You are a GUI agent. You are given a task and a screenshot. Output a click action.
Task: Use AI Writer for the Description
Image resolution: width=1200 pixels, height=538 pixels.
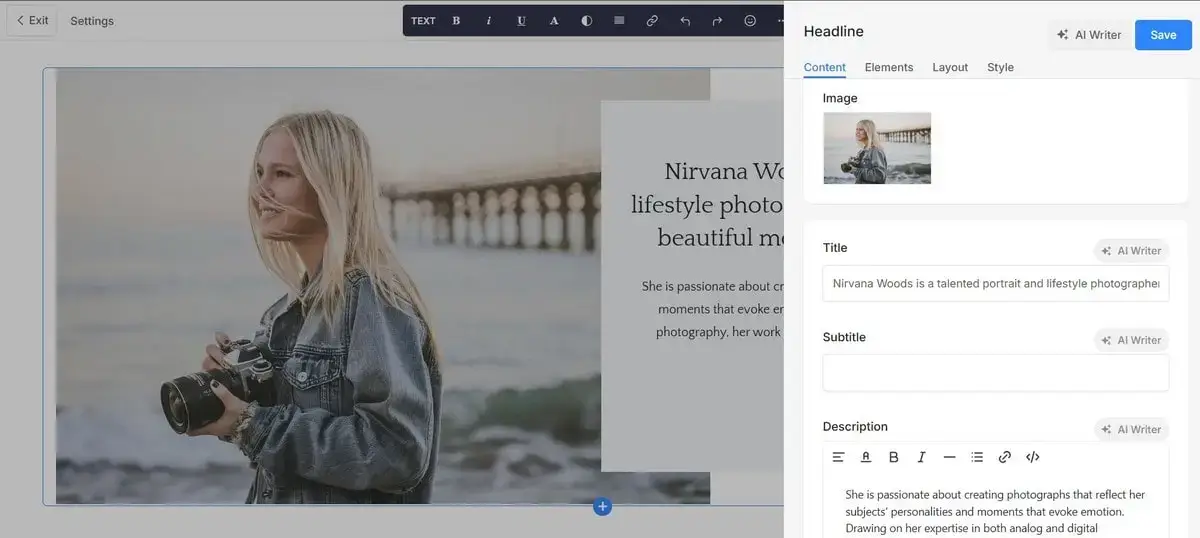point(1131,429)
